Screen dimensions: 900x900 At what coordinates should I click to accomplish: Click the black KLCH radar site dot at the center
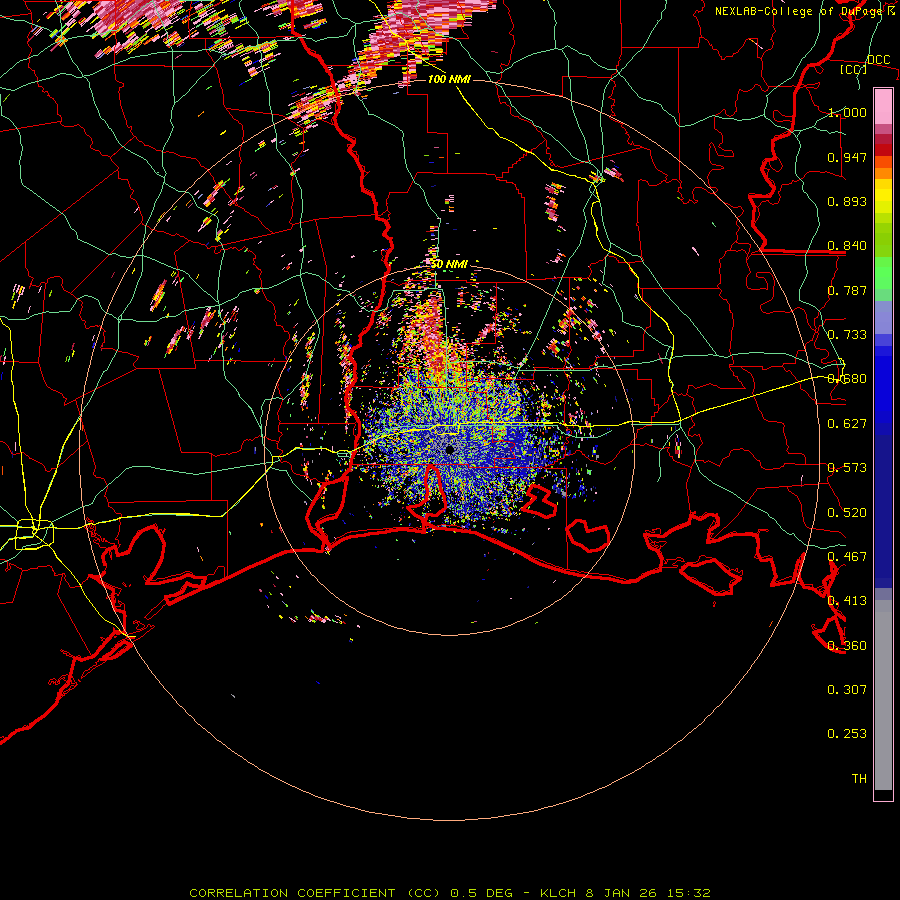450,450
